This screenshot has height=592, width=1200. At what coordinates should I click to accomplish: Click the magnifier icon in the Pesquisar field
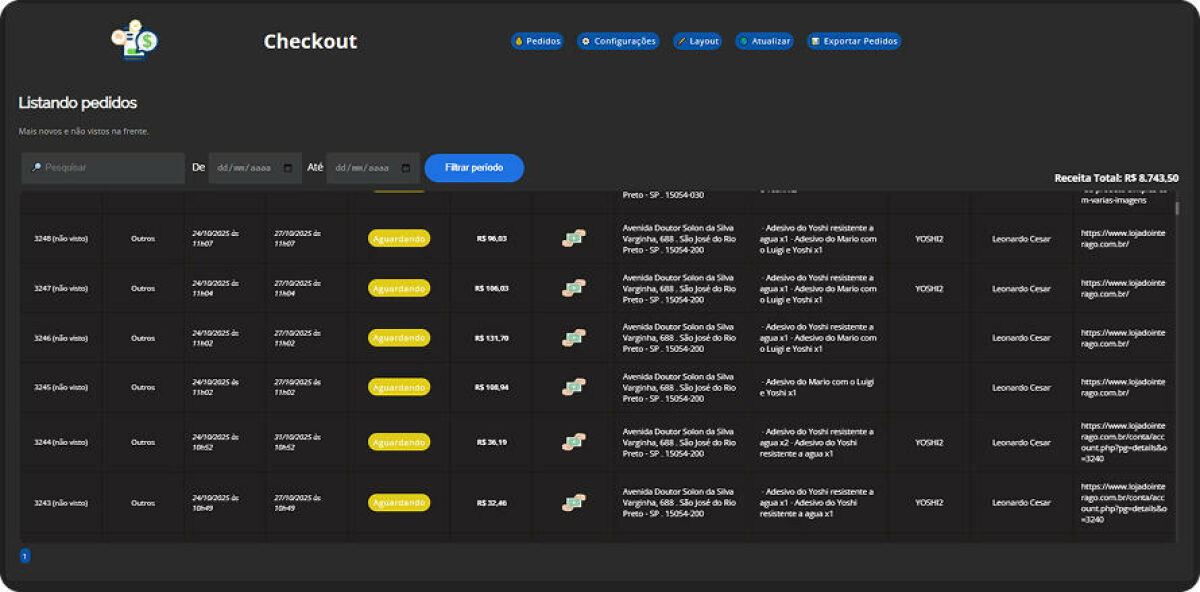(35, 167)
